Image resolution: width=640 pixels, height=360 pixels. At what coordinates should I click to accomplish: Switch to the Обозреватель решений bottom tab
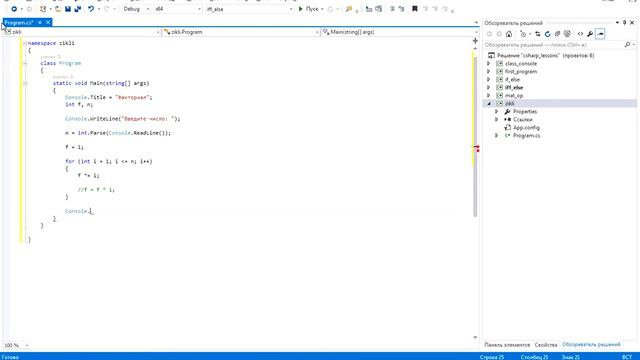(591, 345)
